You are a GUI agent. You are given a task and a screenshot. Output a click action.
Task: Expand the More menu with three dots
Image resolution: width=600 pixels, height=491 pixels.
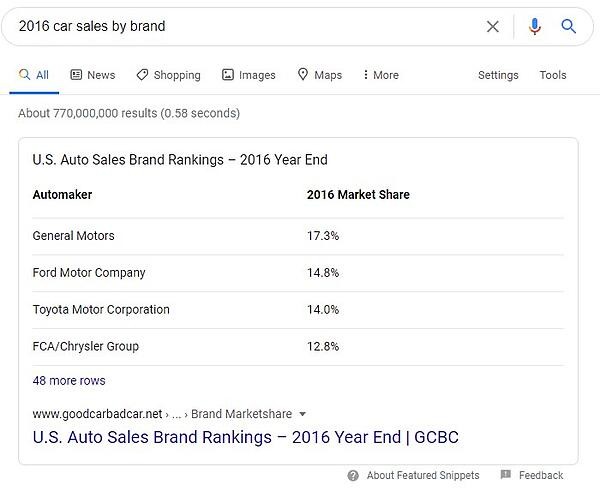pos(381,75)
